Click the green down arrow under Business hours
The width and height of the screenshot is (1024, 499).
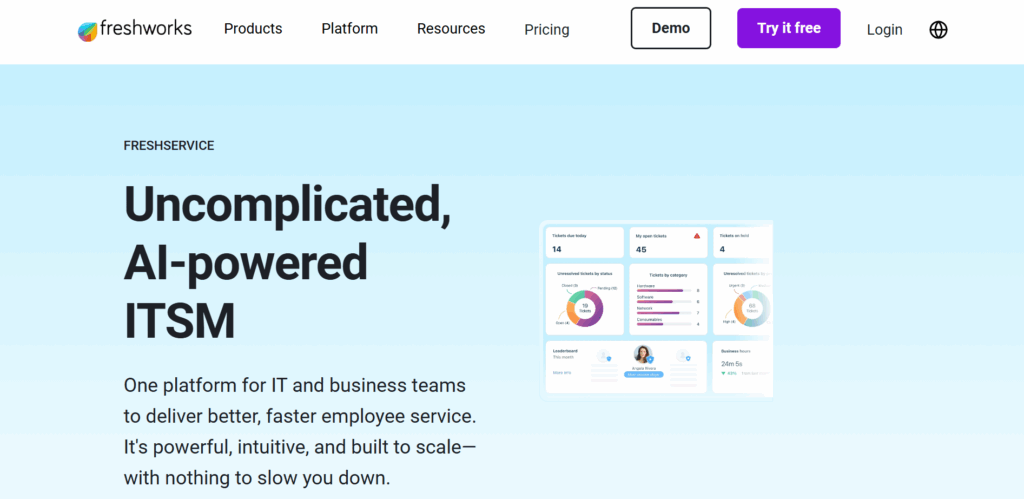(725, 374)
